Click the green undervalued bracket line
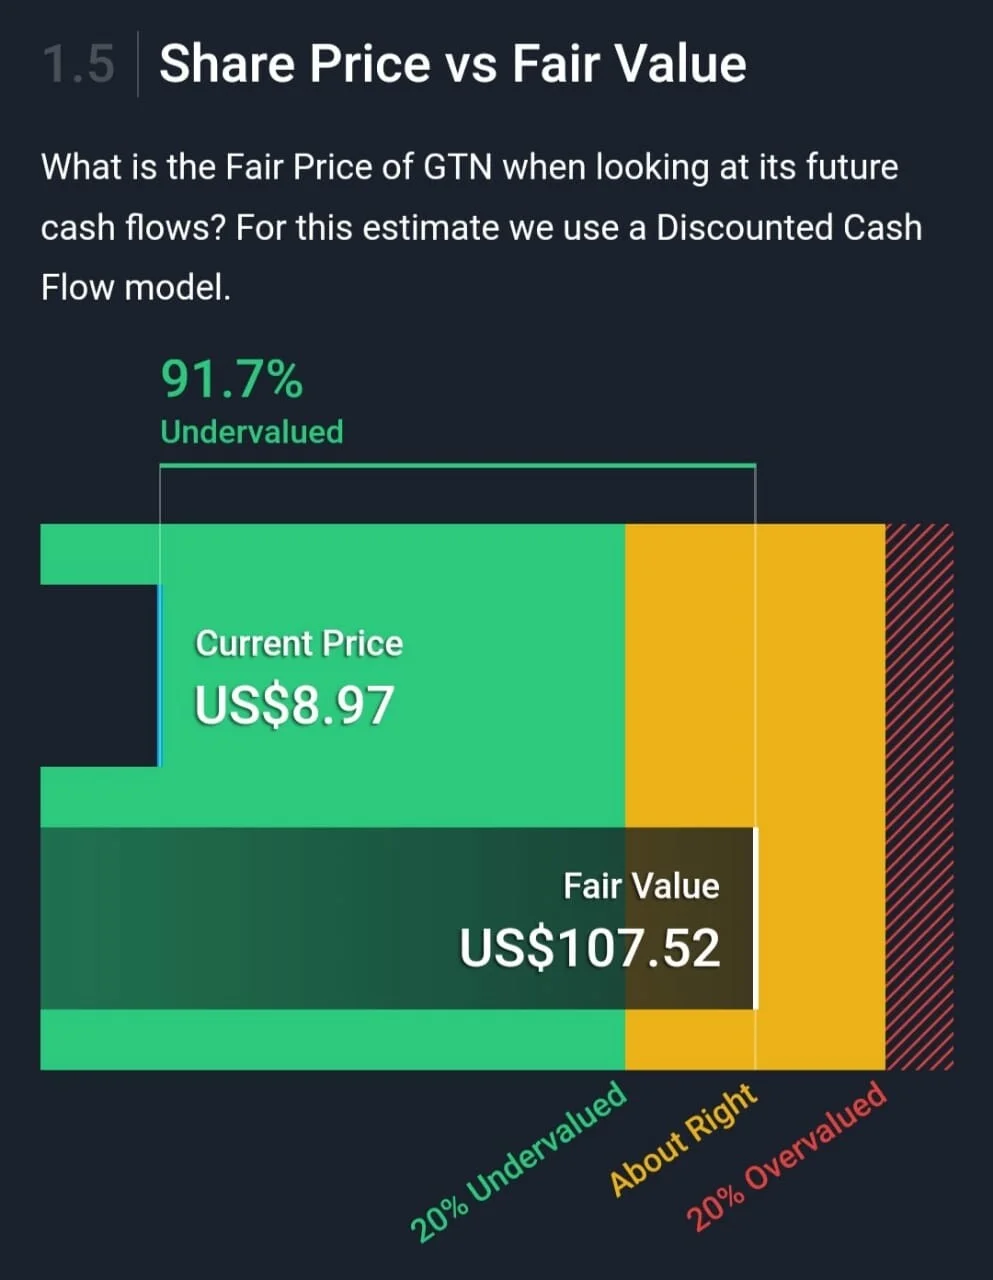The width and height of the screenshot is (993, 1280). pyautogui.click(x=458, y=465)
